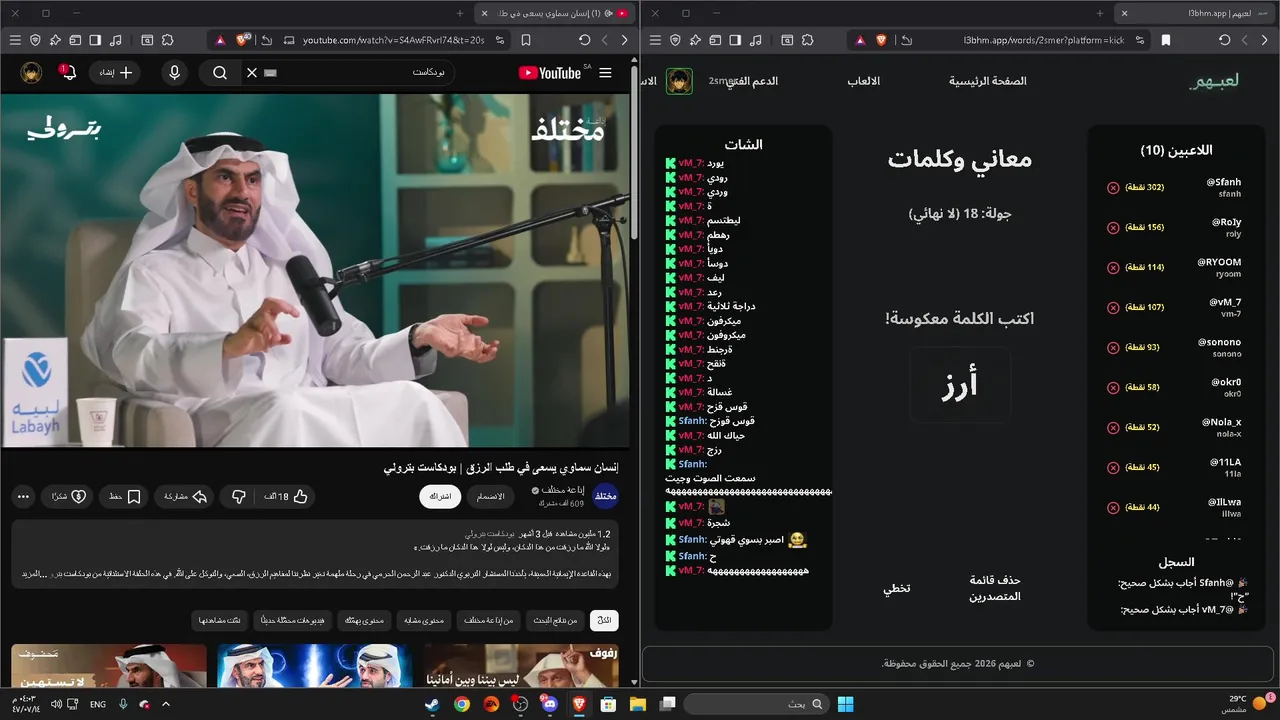Toggle sidebar panel in YouTube window

(95, 40)
